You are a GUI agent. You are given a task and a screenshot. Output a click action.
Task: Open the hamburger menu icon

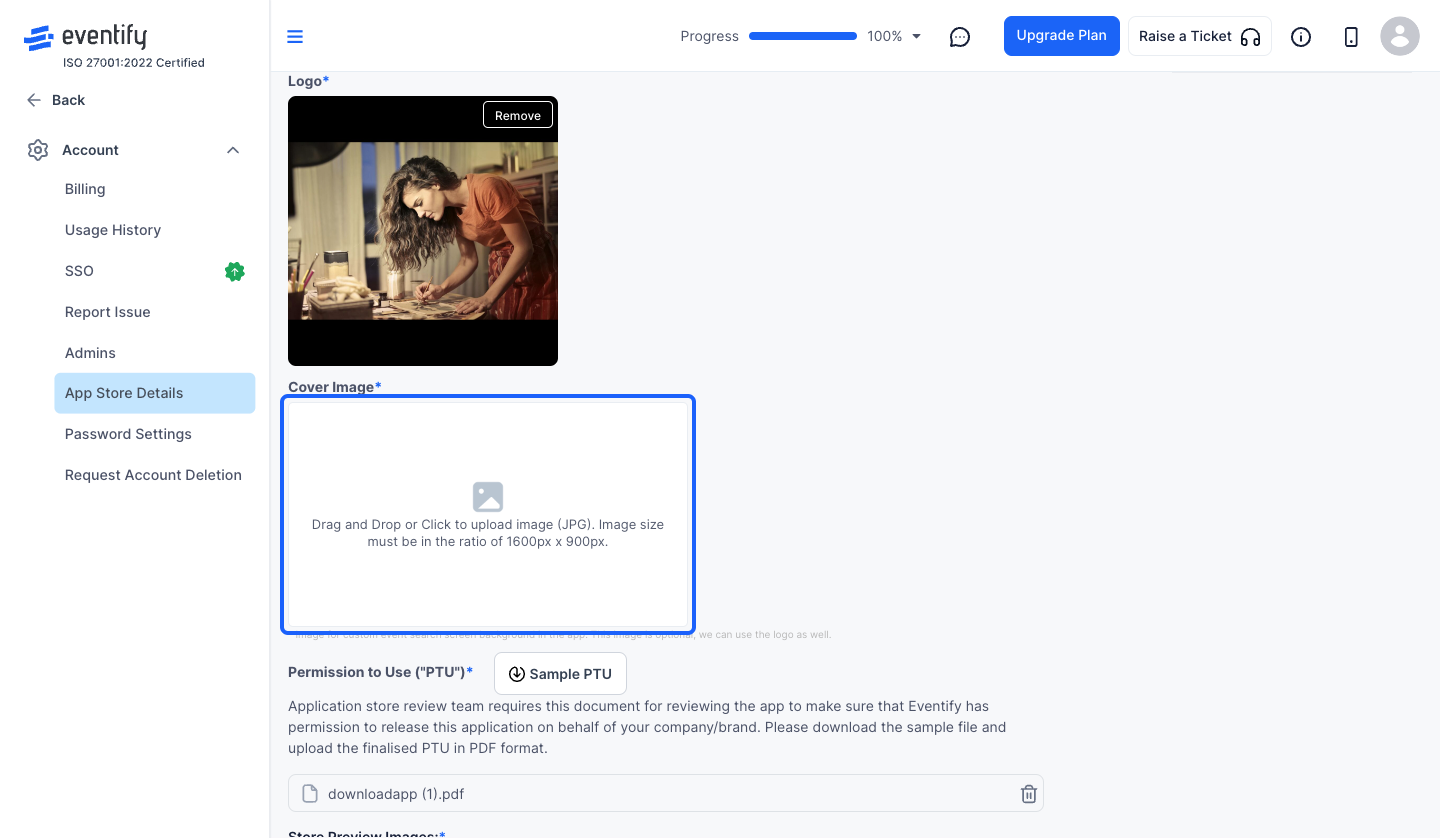(295, 37)
